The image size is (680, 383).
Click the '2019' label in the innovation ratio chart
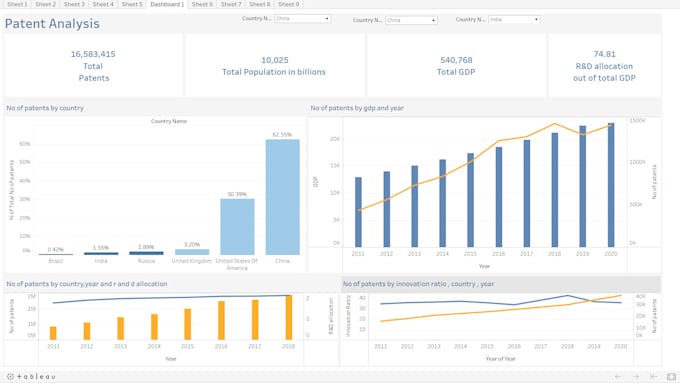click(x=594, y=346)
